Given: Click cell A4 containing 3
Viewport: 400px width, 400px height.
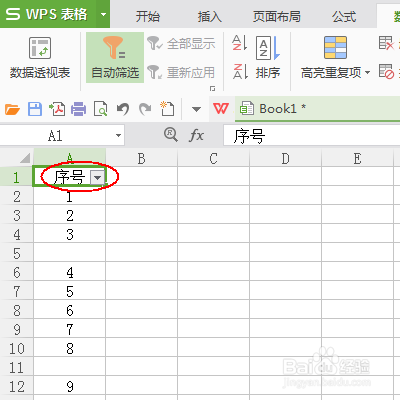Looking at the screenshot, I should tap(70, 234).
